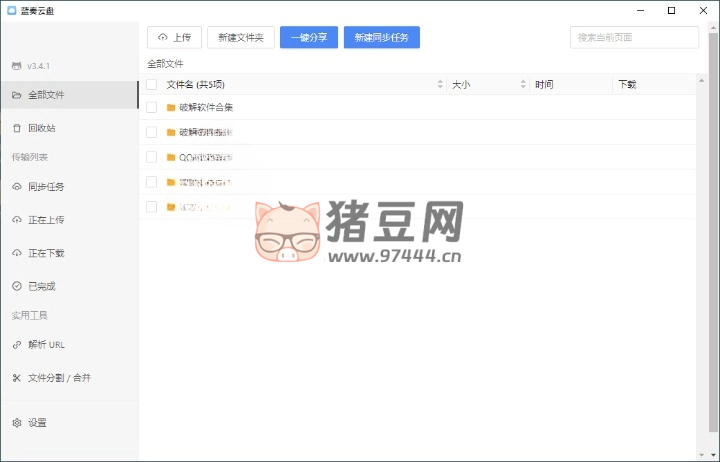Click the 解析 URL link icon
Screen dimensions: 720x462
pos(16,345)
